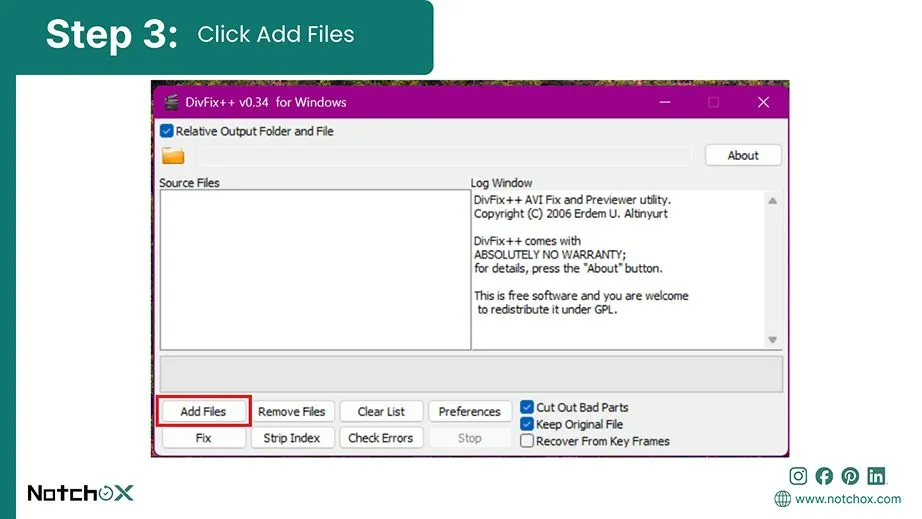Click the Remove Files button
The height and width of the screenshot is (519, 922).
[292, 411]
